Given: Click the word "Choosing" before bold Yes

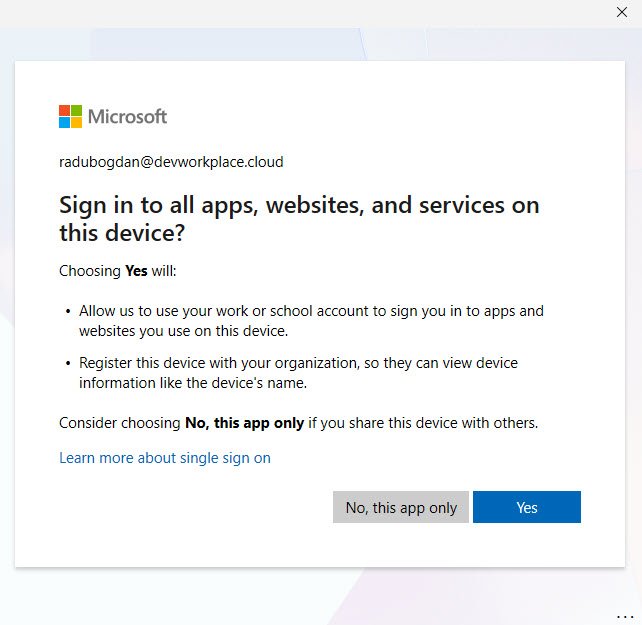Looking at the screenshot, I should 90,271.
